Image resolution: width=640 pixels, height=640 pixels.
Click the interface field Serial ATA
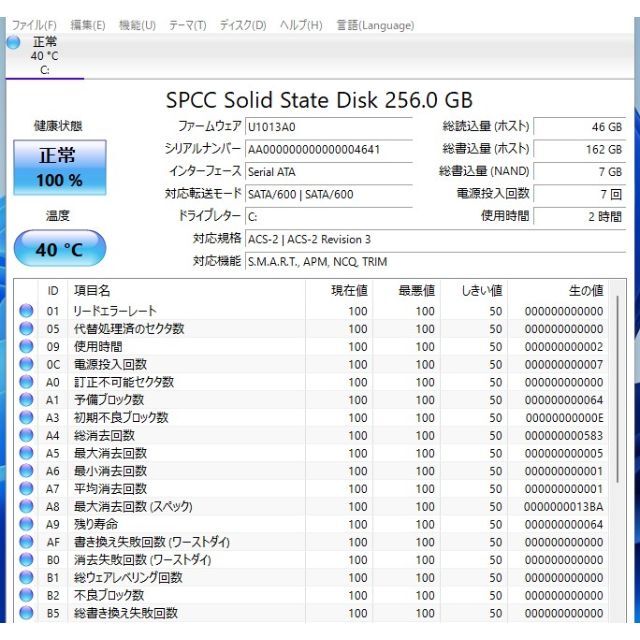click(x=329, y=172)
